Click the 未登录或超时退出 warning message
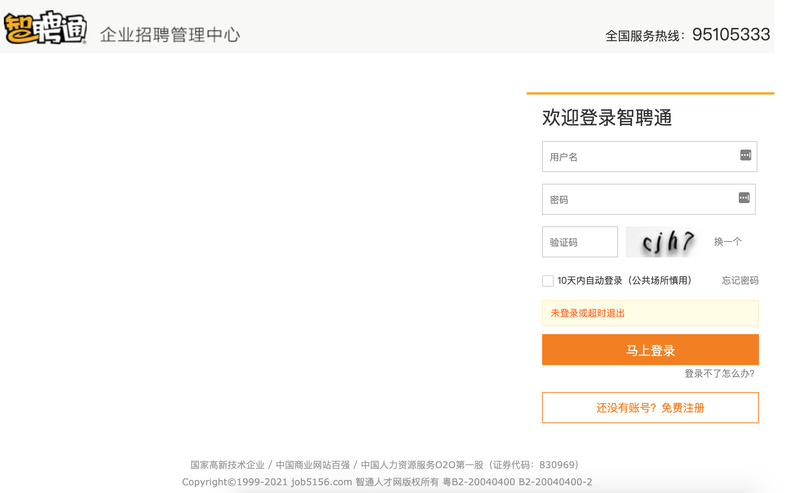The width and height of the screenshot is (800, 493). pos(651,313)
